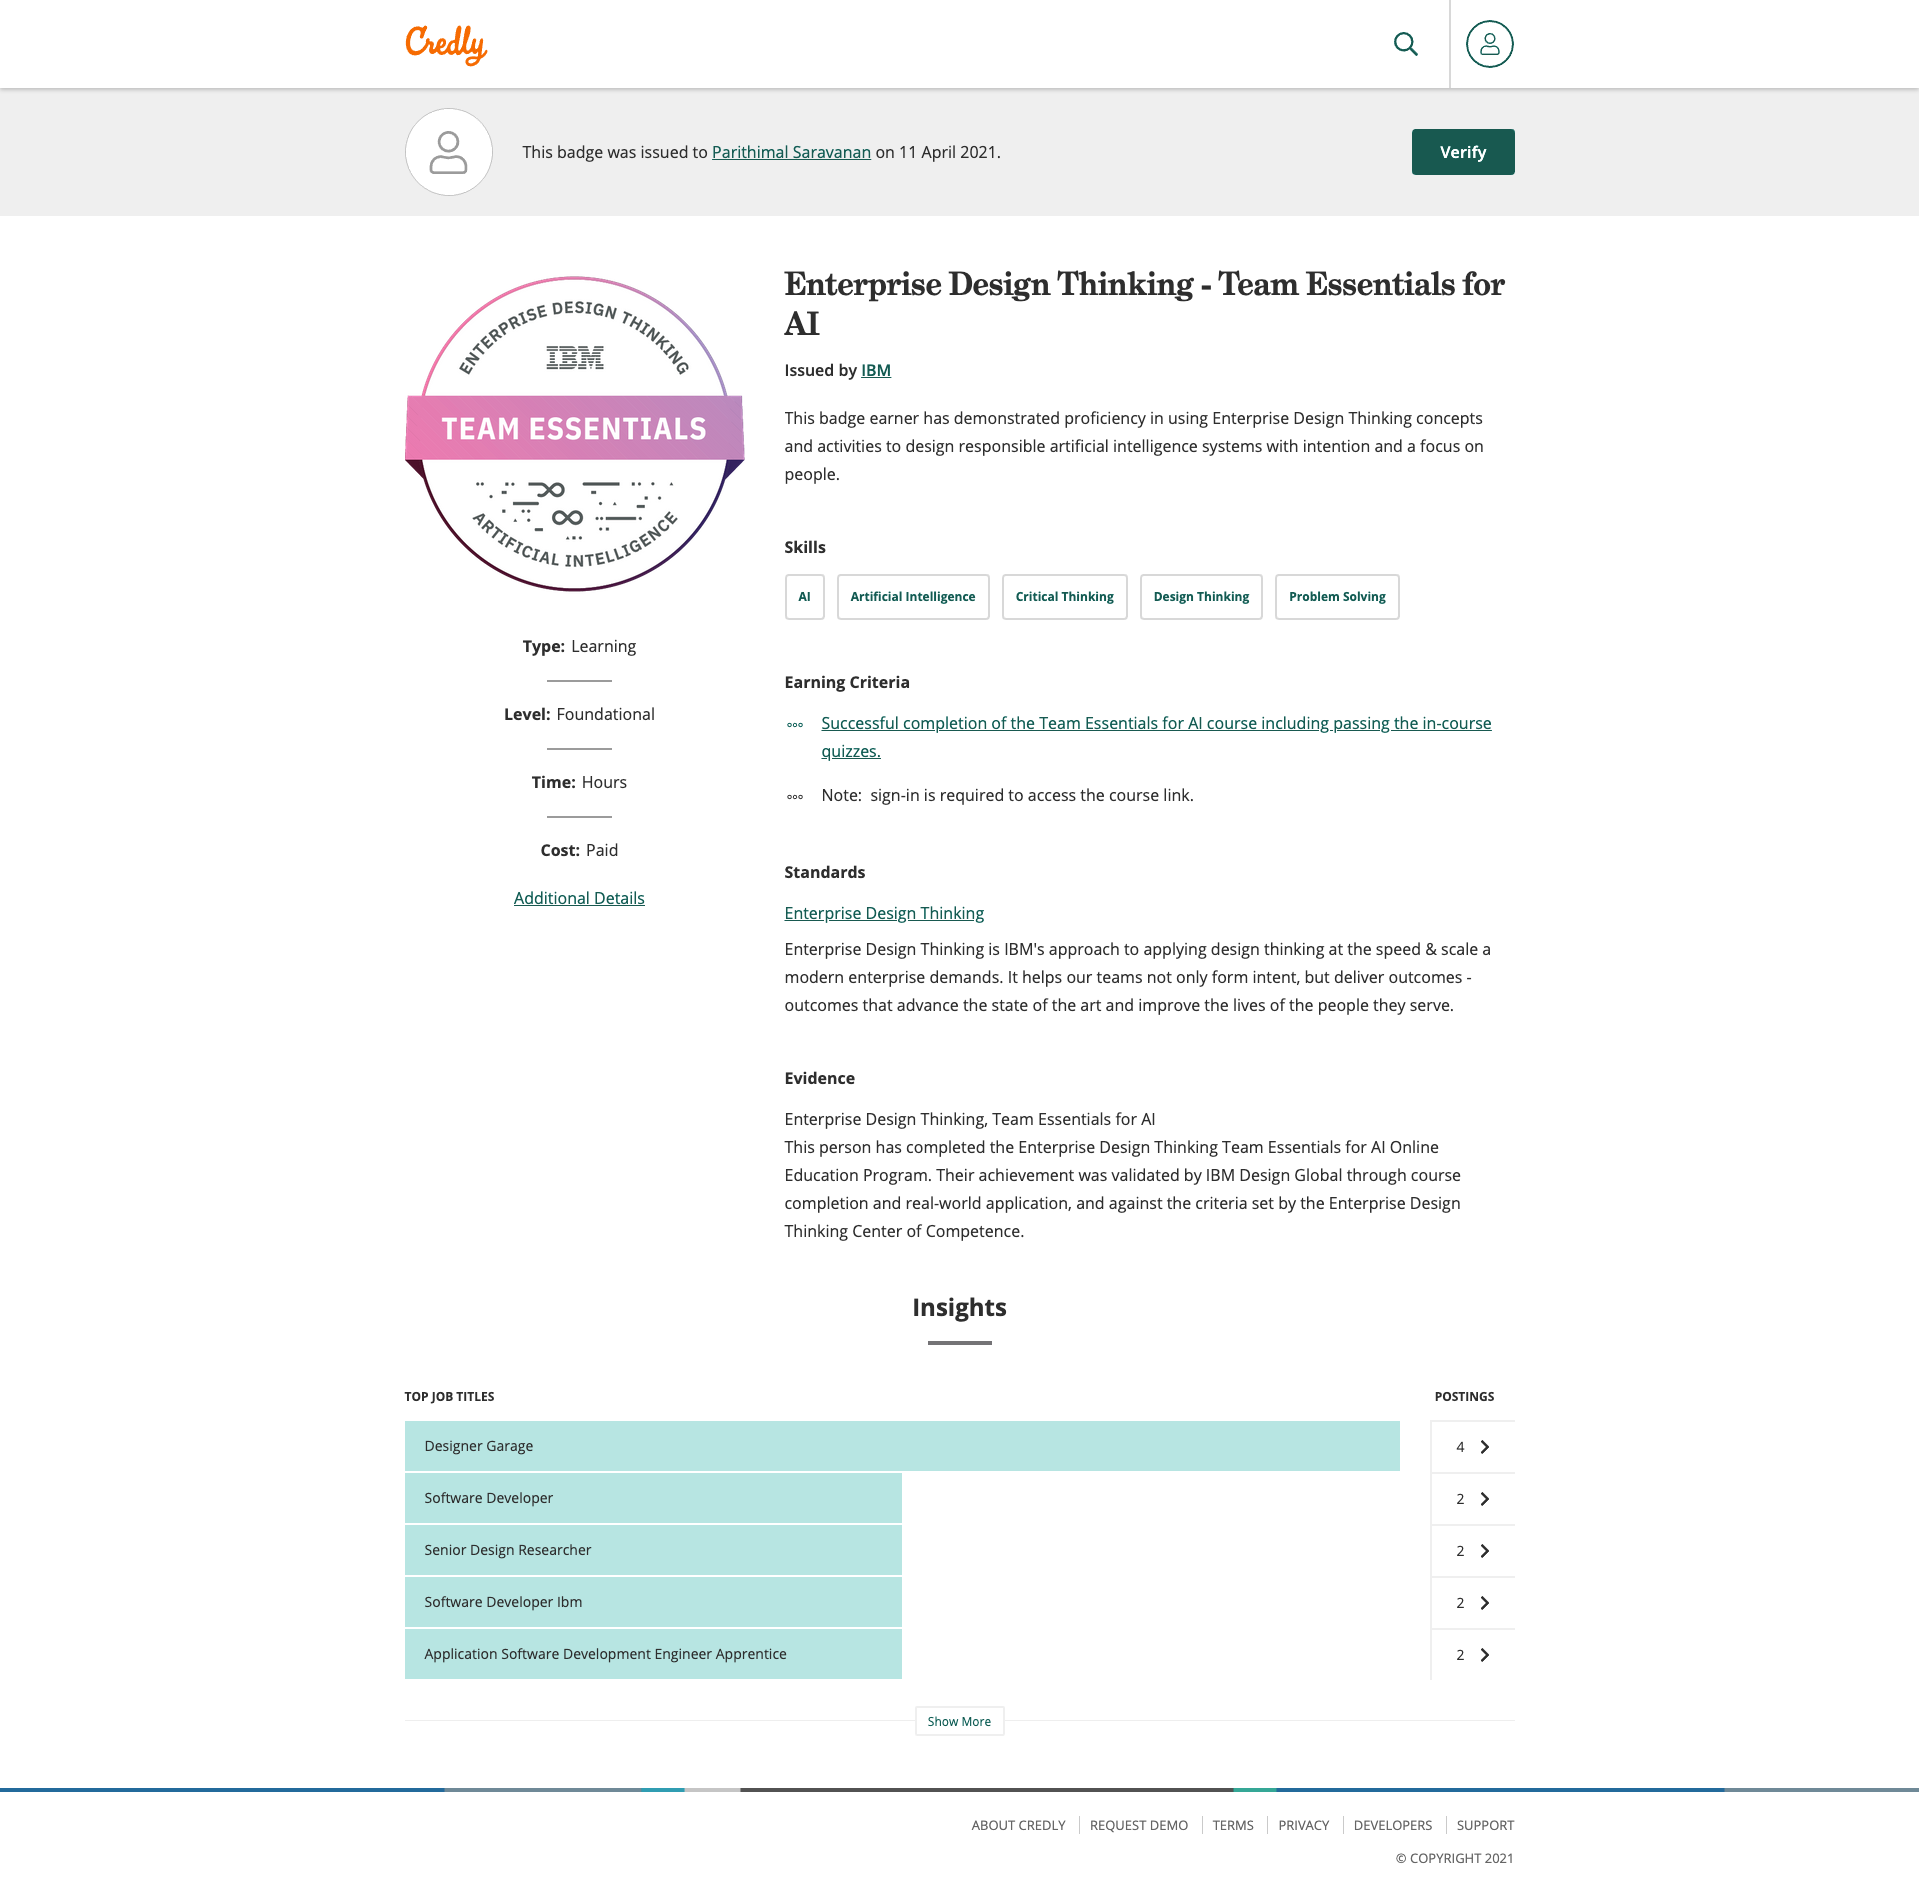The height and width of the screenshot is (1886, 1919).
Task: Click the Credly logo
Action: (x=446, y=43)
